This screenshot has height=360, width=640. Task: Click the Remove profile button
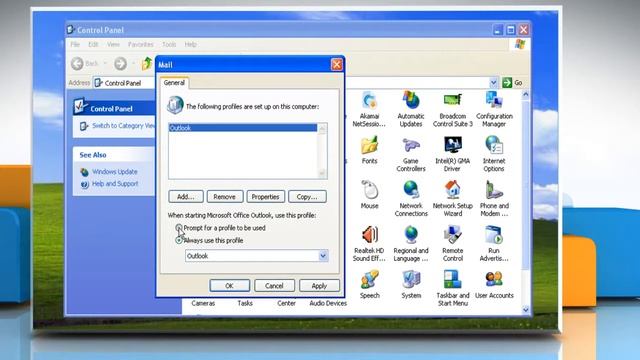[x=224, y=197]
